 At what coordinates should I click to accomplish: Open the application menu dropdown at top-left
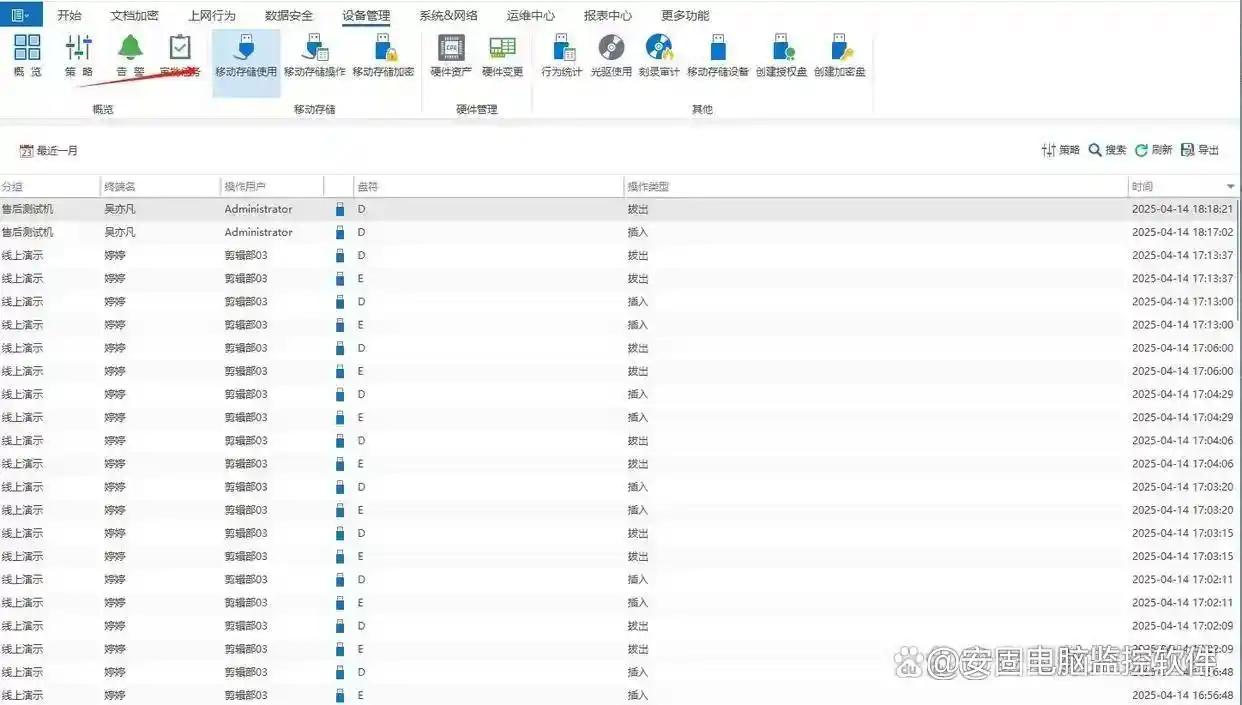click(x=21, y=15)
